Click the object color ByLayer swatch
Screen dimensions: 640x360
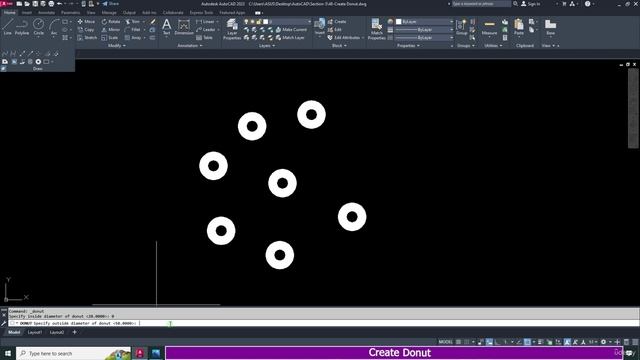tap(399, 21)
